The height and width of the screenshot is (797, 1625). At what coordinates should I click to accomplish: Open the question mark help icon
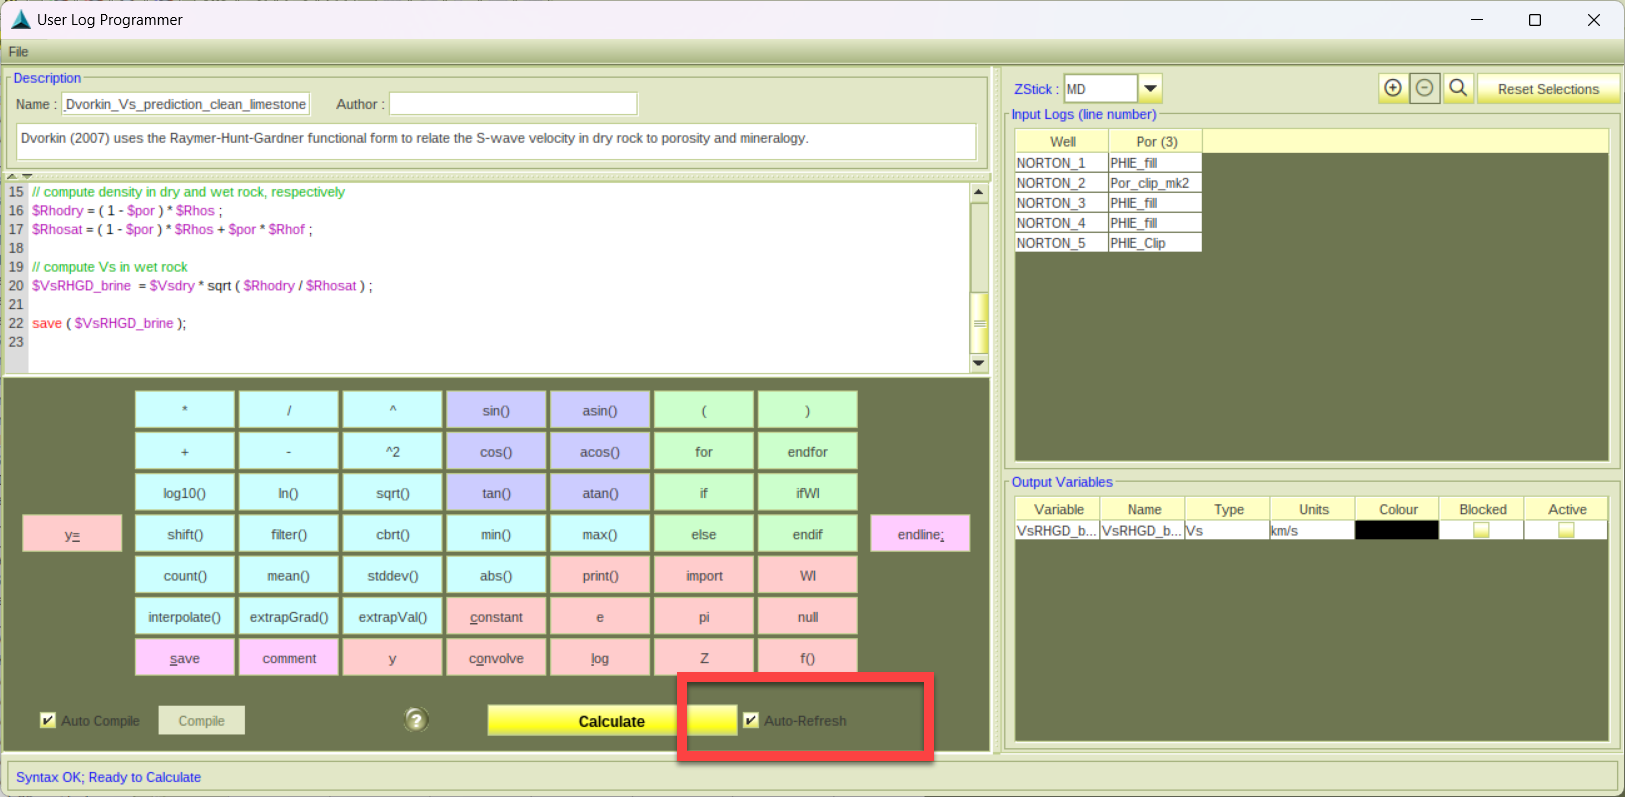416,720
